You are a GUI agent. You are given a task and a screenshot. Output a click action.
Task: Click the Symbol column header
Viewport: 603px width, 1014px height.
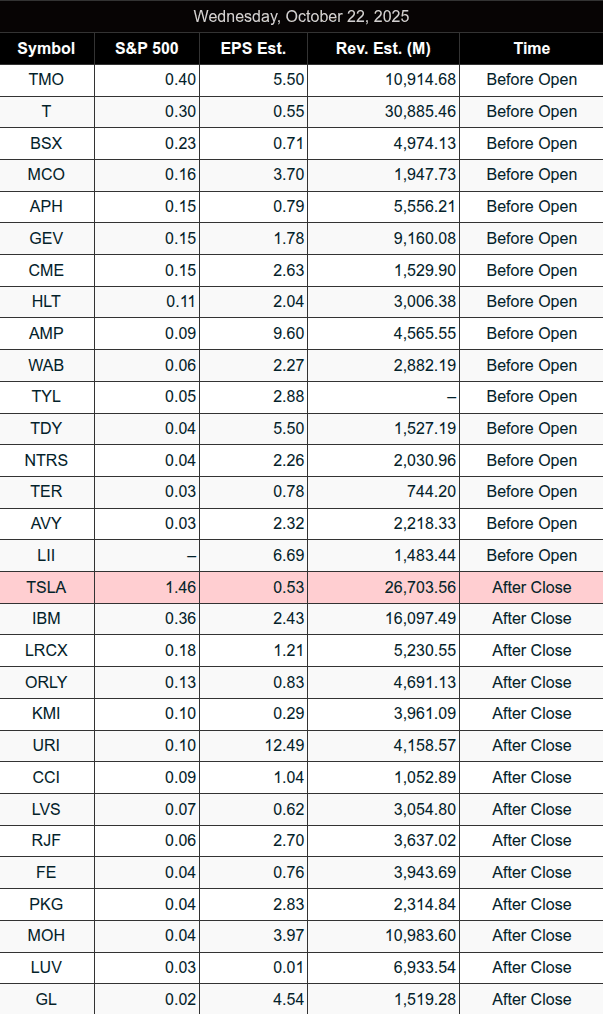point(47,48)
